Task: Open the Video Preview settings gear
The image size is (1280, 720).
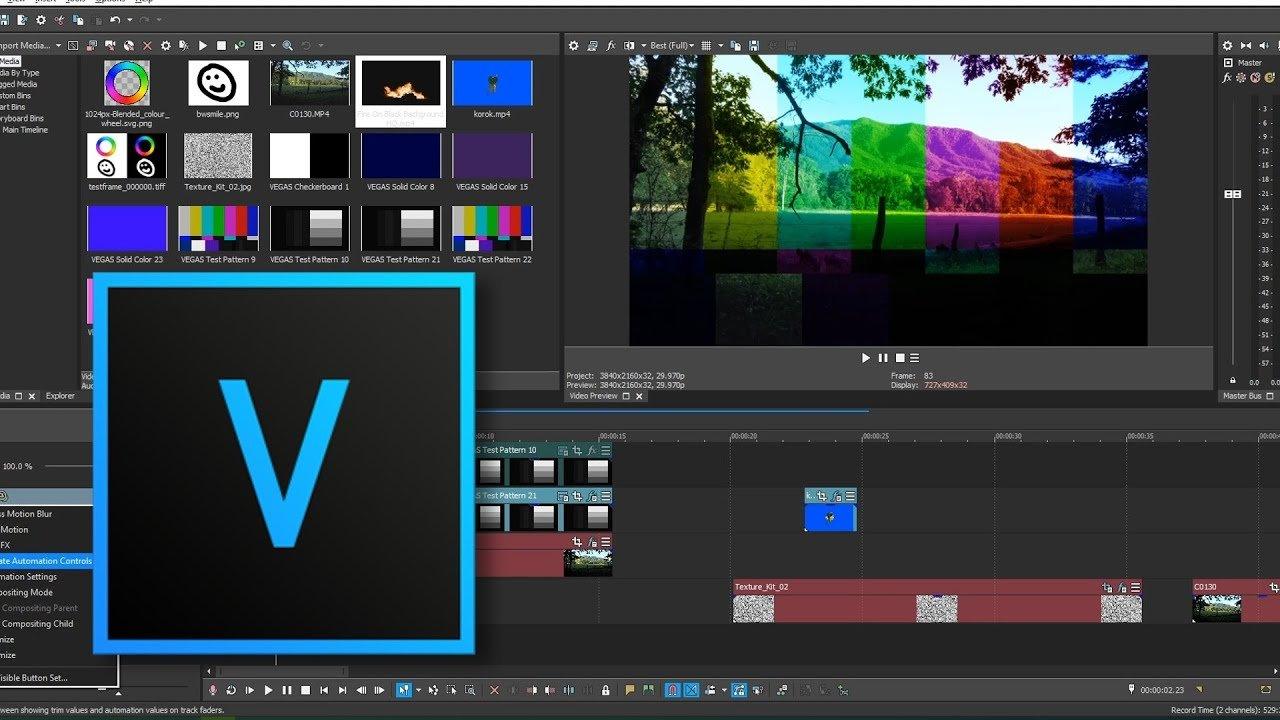Action: 574,45
